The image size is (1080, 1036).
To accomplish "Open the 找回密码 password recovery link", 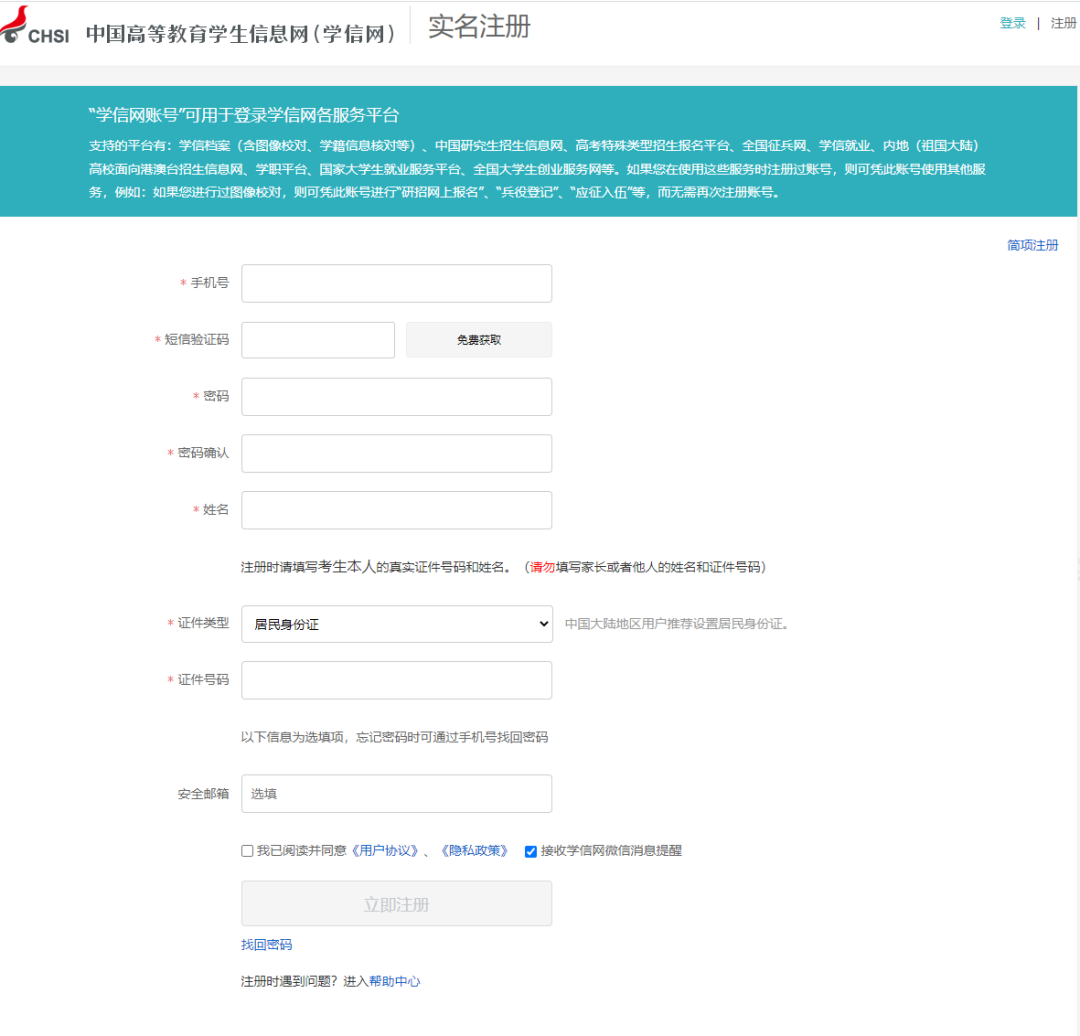I will (265, 943).
